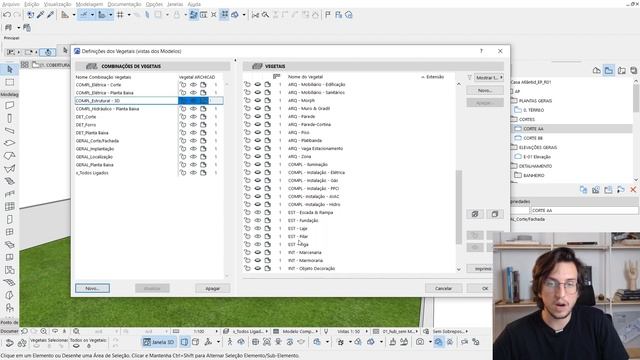Screen dimensions: 640x360
Task: Select the Roof tool in the toolbox
Action: (x=9, y=156)
